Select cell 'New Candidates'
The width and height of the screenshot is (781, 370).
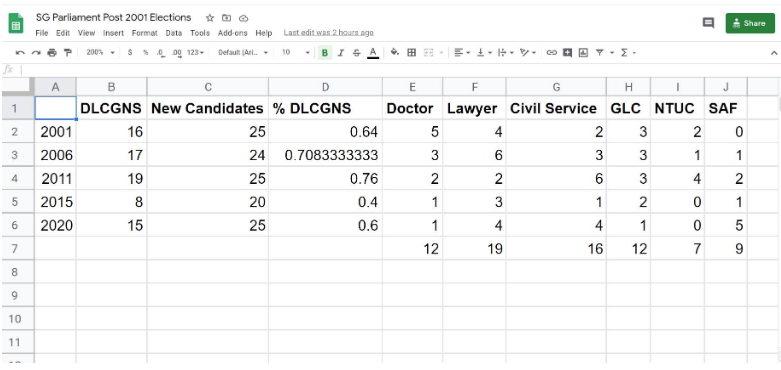pos(208,108)
